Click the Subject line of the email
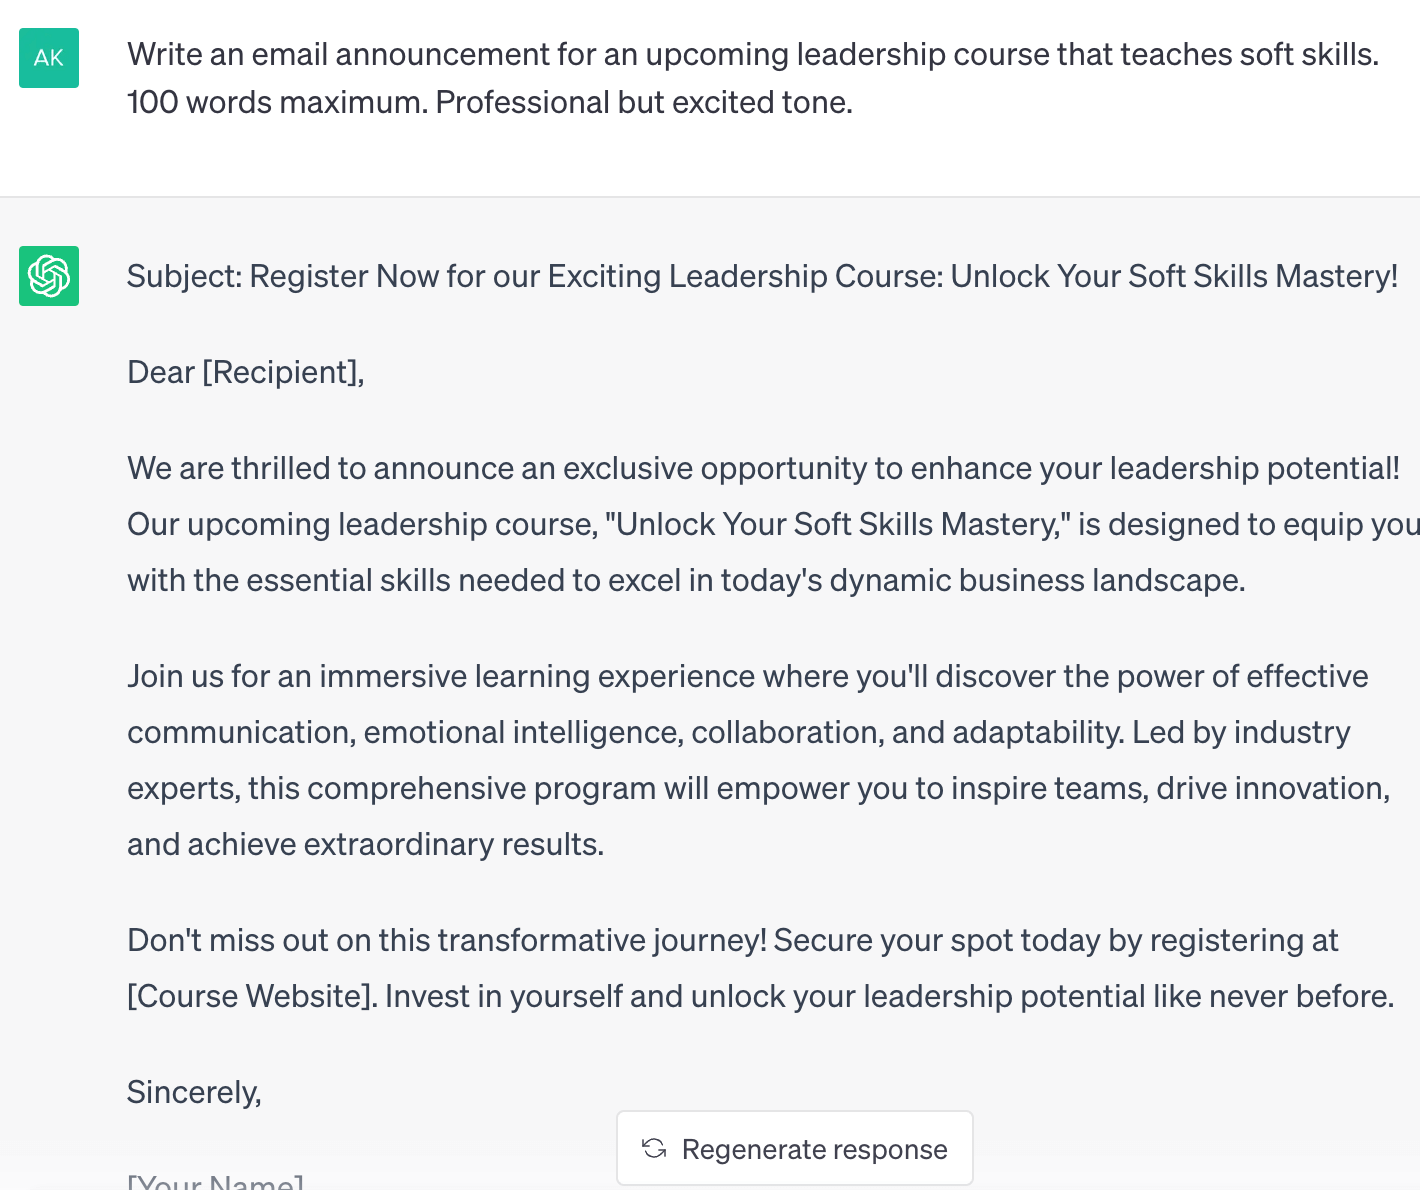Image resolution: width=1420 pixels, height=1190 pixels. [x=761, y=276]
